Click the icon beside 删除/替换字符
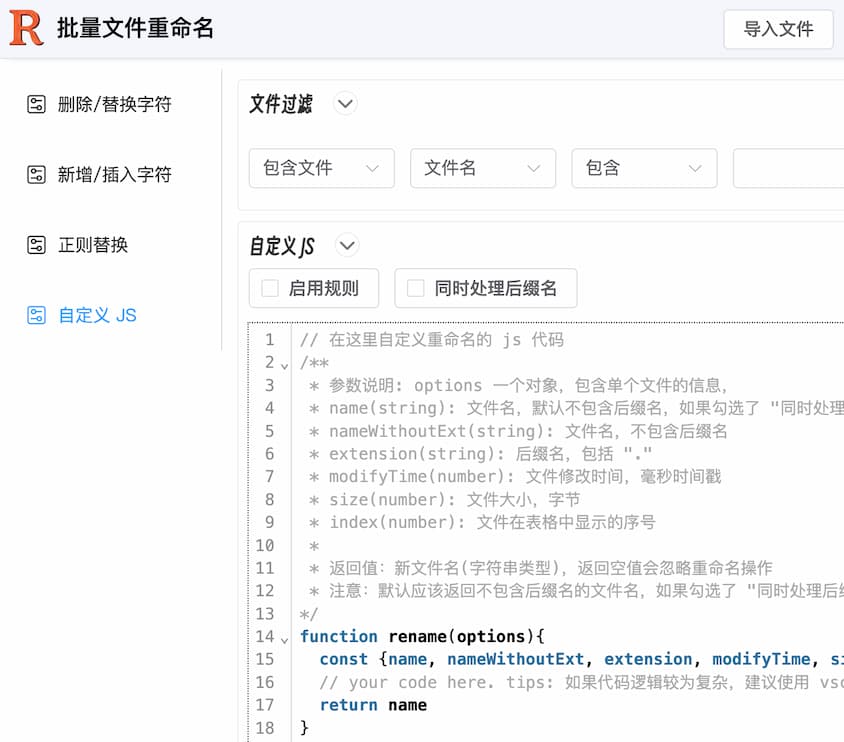844x742 pixels. click(x=36, y=104)
